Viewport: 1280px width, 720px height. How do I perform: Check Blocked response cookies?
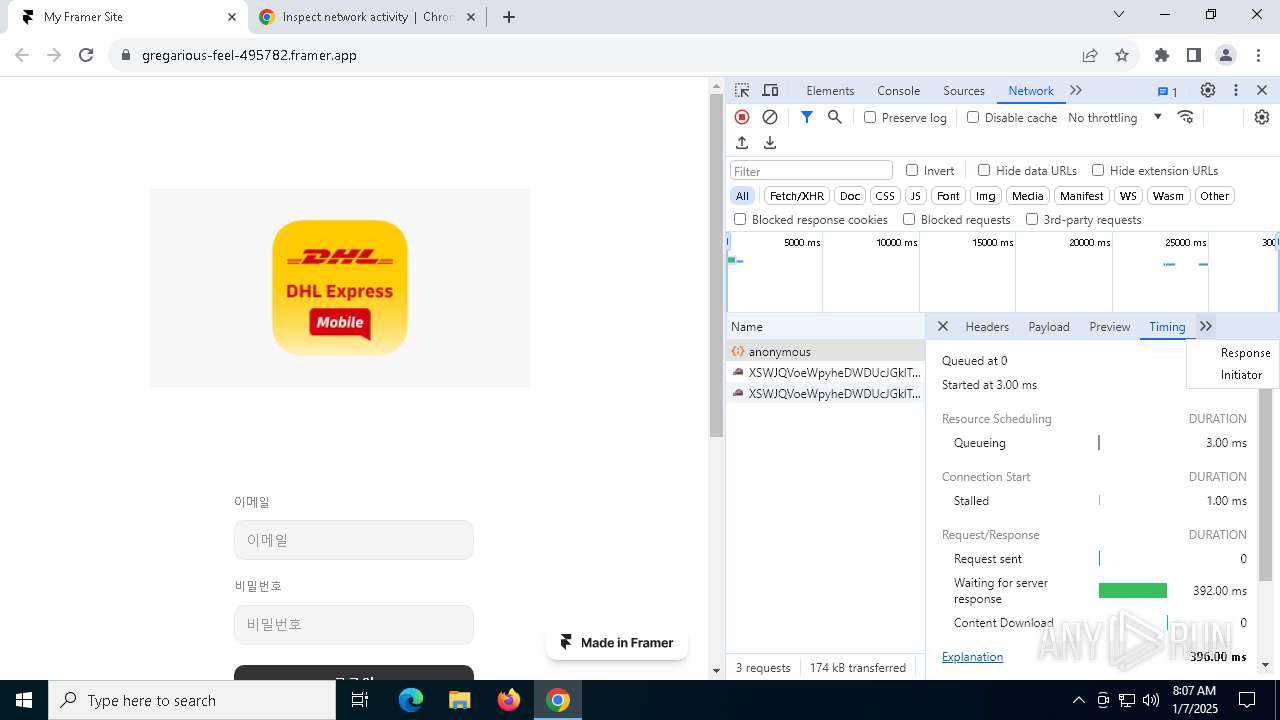(740, 219)
